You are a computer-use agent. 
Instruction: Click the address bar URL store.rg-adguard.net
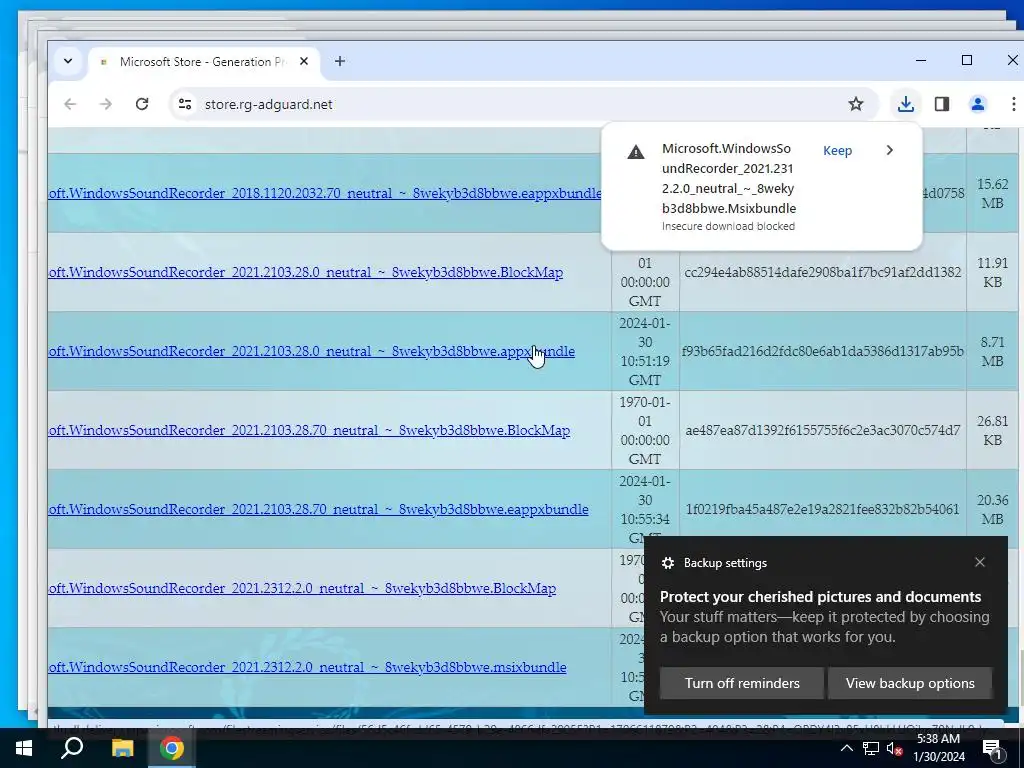pyautogui.click(x=268, y=104)
